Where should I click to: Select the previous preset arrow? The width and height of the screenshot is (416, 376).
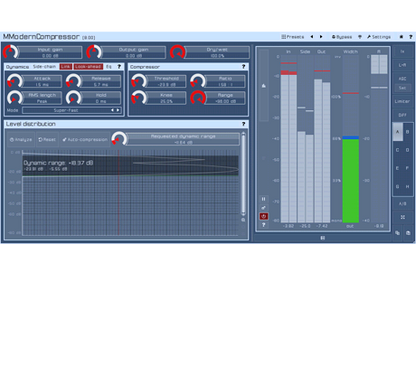[312, 37]
